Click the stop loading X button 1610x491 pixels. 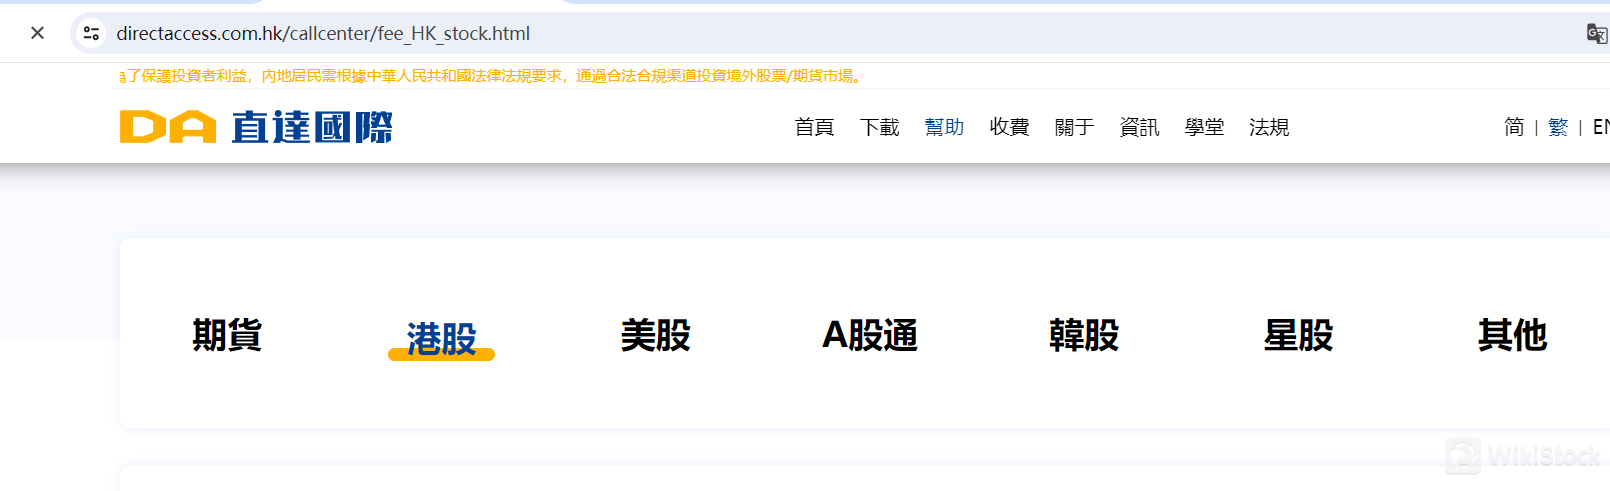tap(37, 33)
